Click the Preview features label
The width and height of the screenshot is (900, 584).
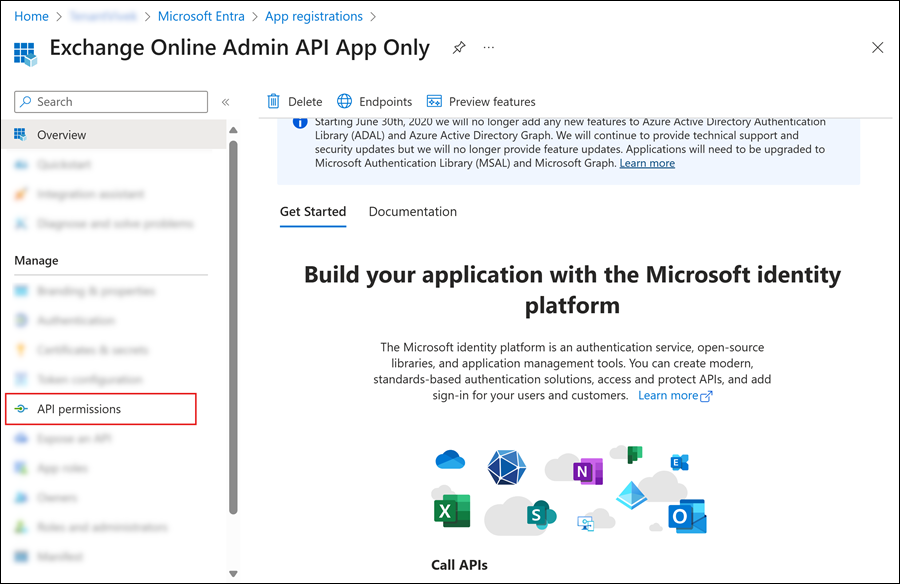(x=492, y=102)
